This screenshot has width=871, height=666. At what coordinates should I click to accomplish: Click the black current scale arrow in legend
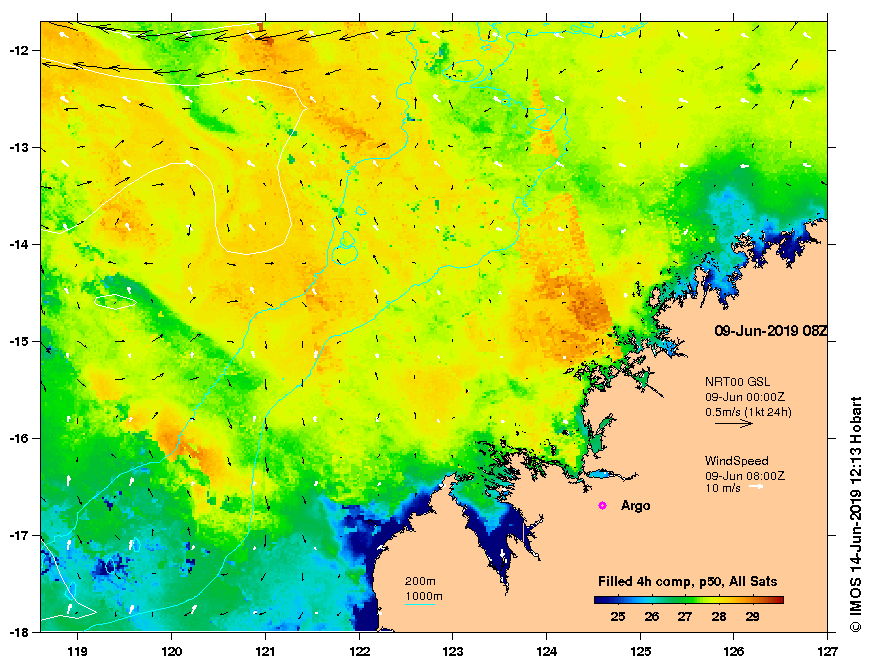pos(734,423)
